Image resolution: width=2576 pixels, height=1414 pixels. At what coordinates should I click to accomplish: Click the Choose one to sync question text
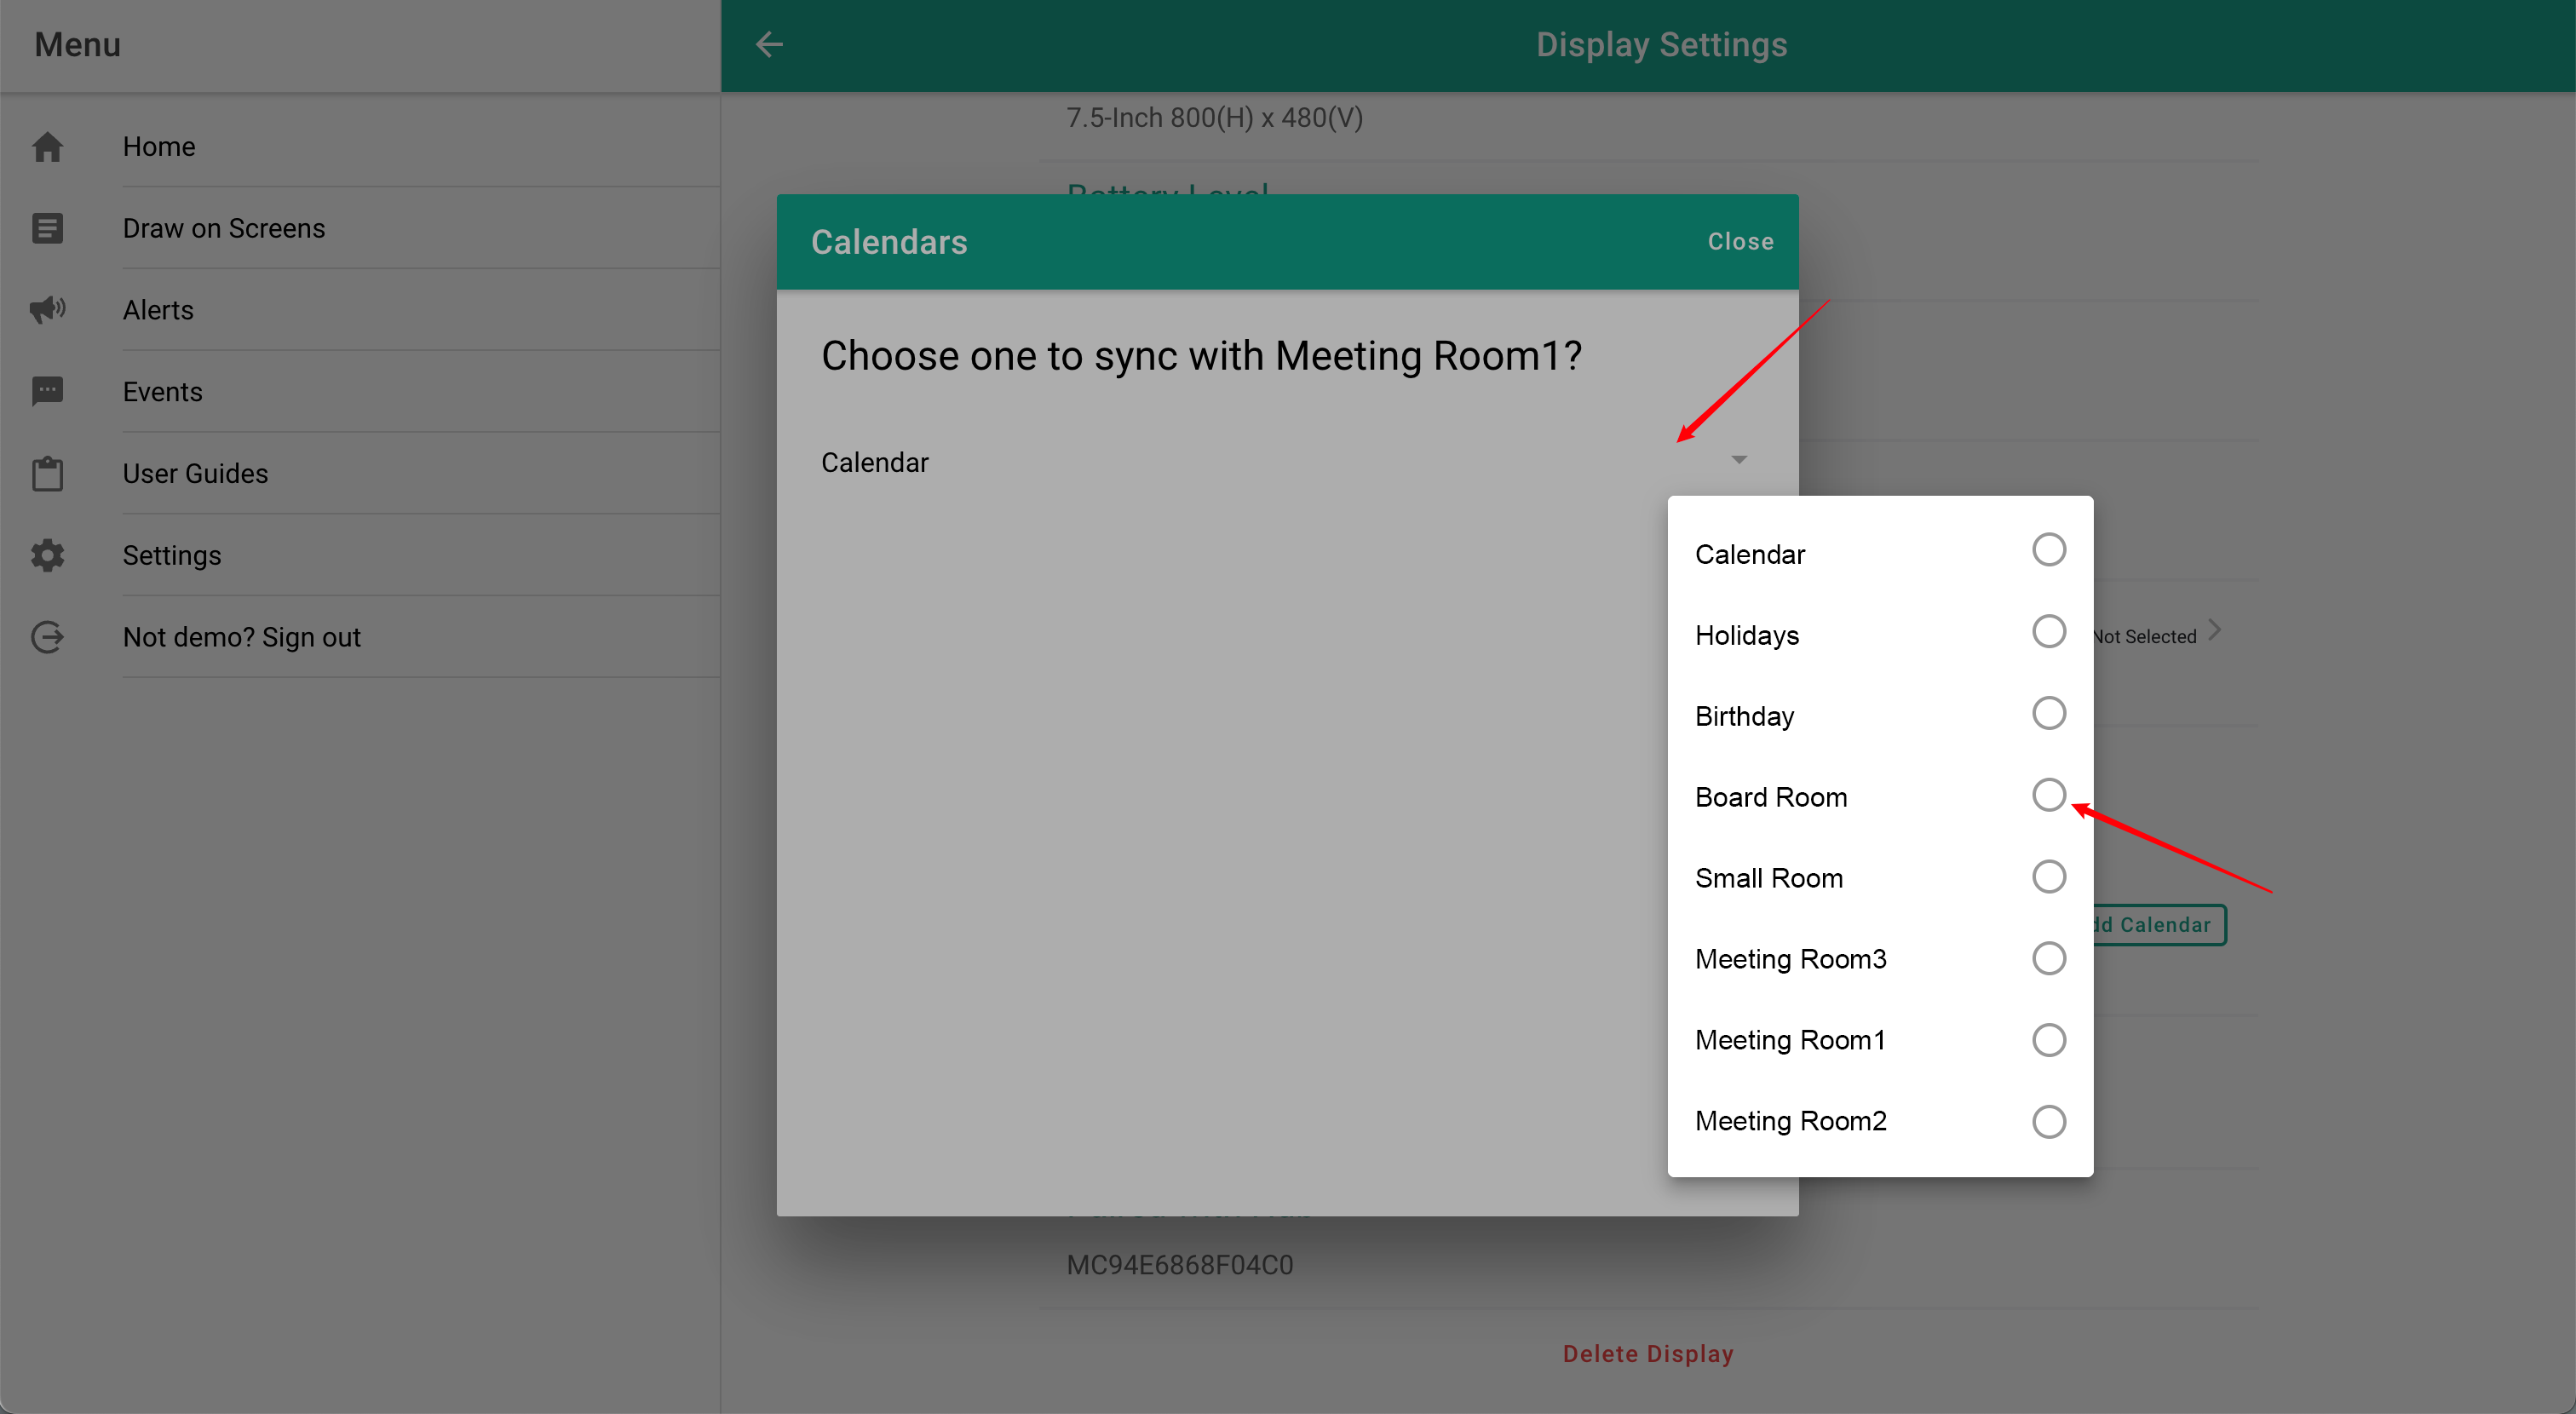coord(1201,355)
